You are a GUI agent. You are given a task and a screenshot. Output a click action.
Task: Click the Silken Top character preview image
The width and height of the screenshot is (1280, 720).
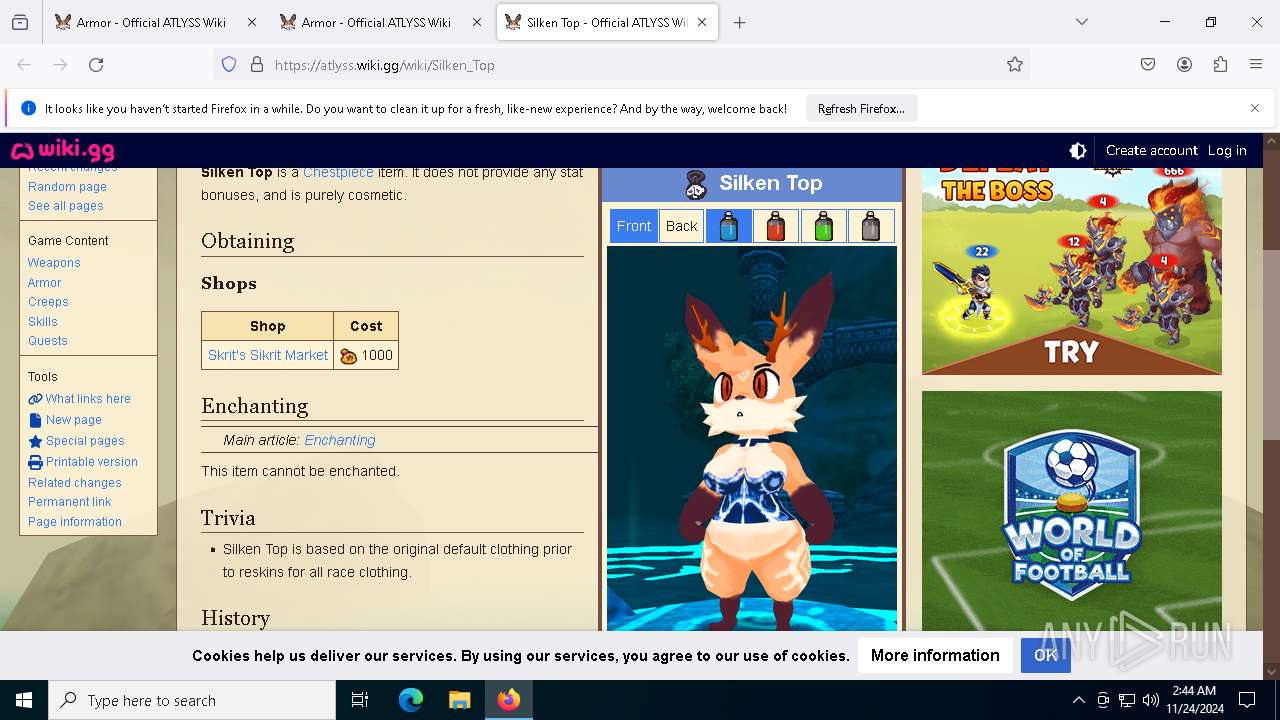pos(752,438)
